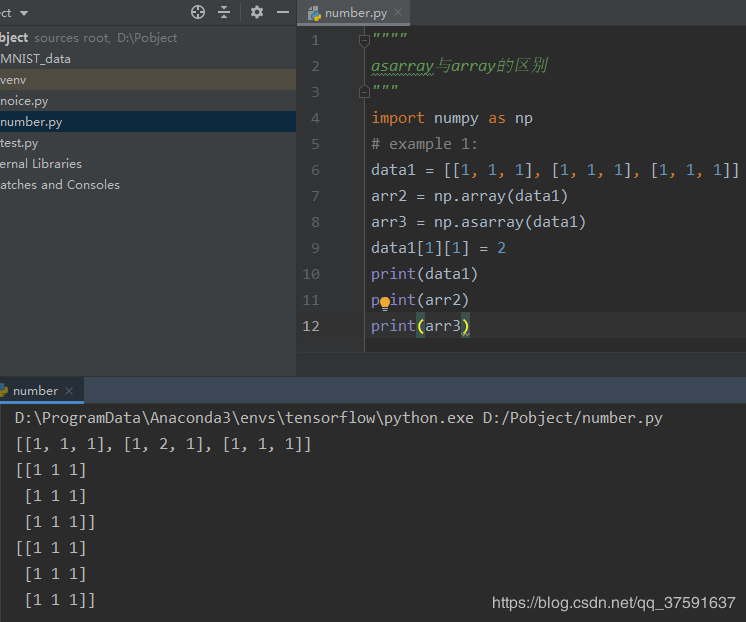Collapse the docstring fold marker on line 1
This screenshot has width=746, height=622.
[x=364, y=41]
